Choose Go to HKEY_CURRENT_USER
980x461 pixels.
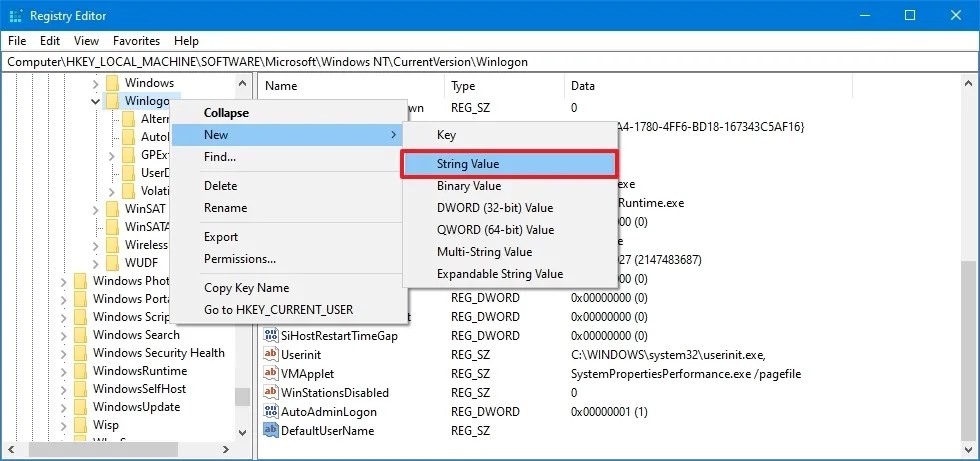pyautogui.click(x=289, y=310)
